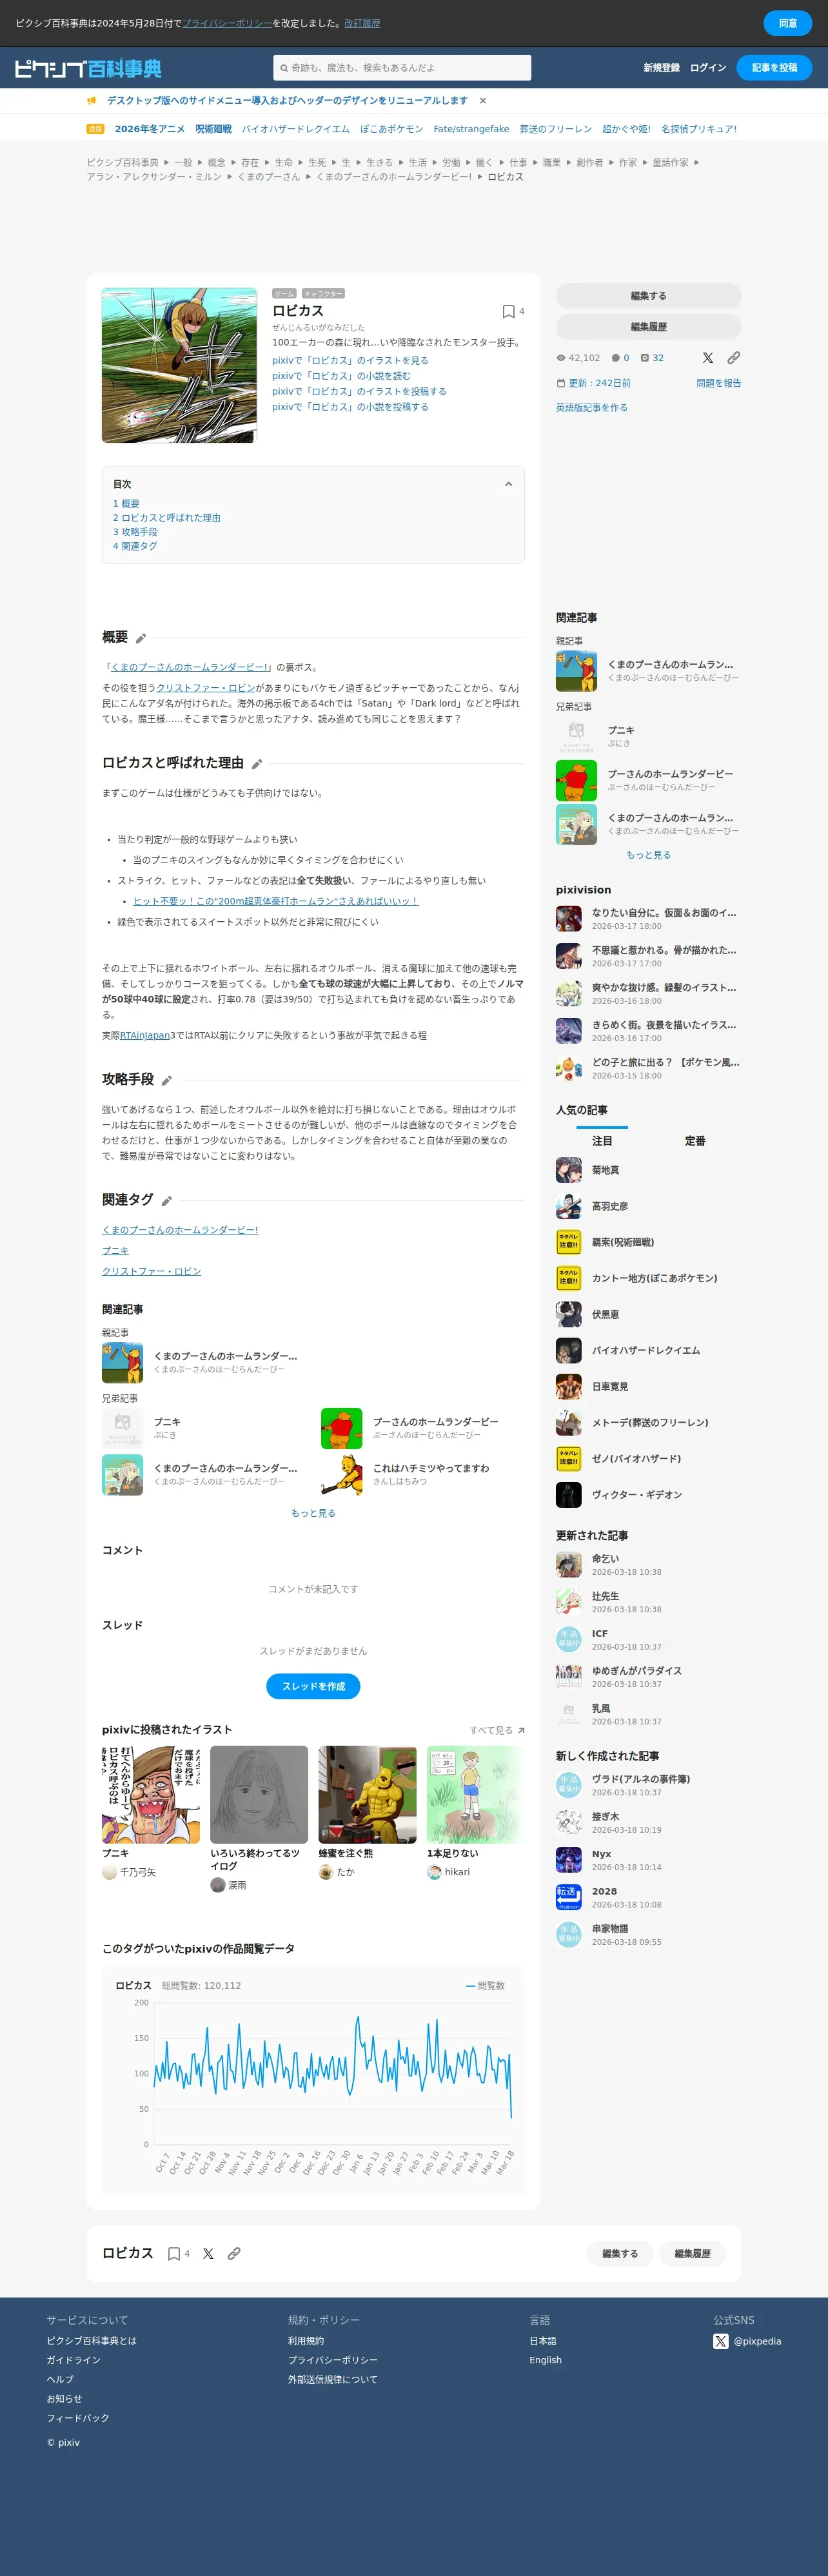The width and height of the screenshot is (828, 2576).
Task: Collapse the 目次 table of contents
Action: [508, 484]
